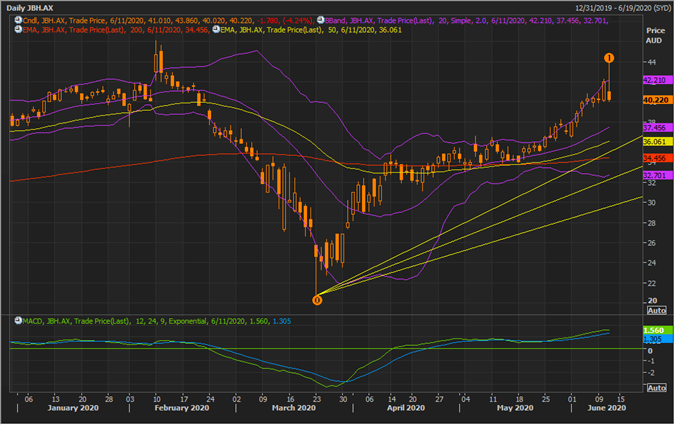Click the EMA 50 legend icon
Screen dimensions: 675x425
click(x=216, y=30)
